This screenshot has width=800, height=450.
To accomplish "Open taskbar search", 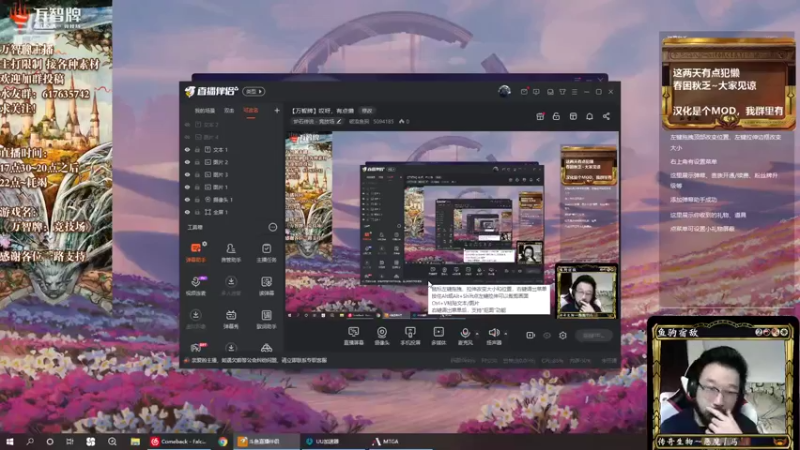I will point(30,441).
